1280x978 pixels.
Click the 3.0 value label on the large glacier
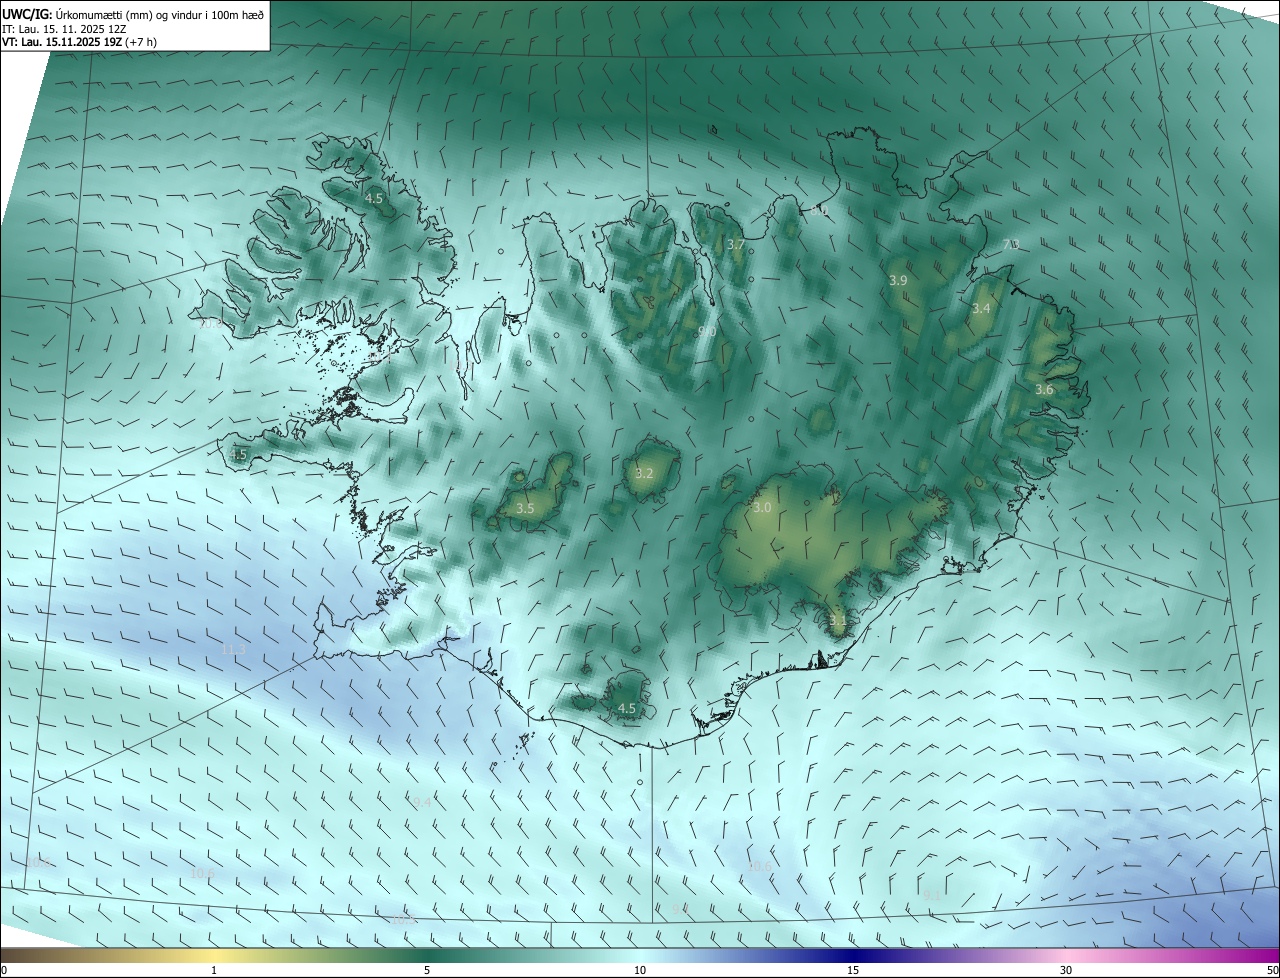[x=762, y=508]
